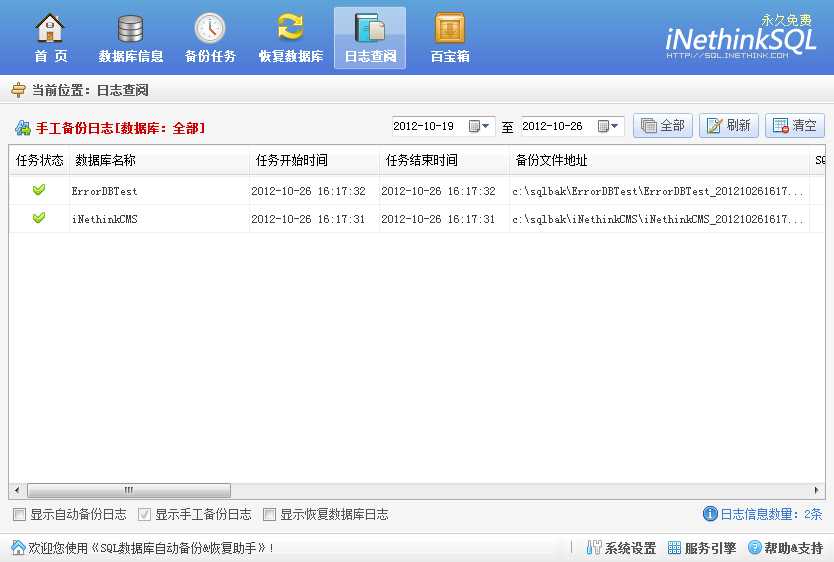Viewport: 834px width, 562px height.
Task: Select the 日志查阅 tab
Action: pos(370,38)
